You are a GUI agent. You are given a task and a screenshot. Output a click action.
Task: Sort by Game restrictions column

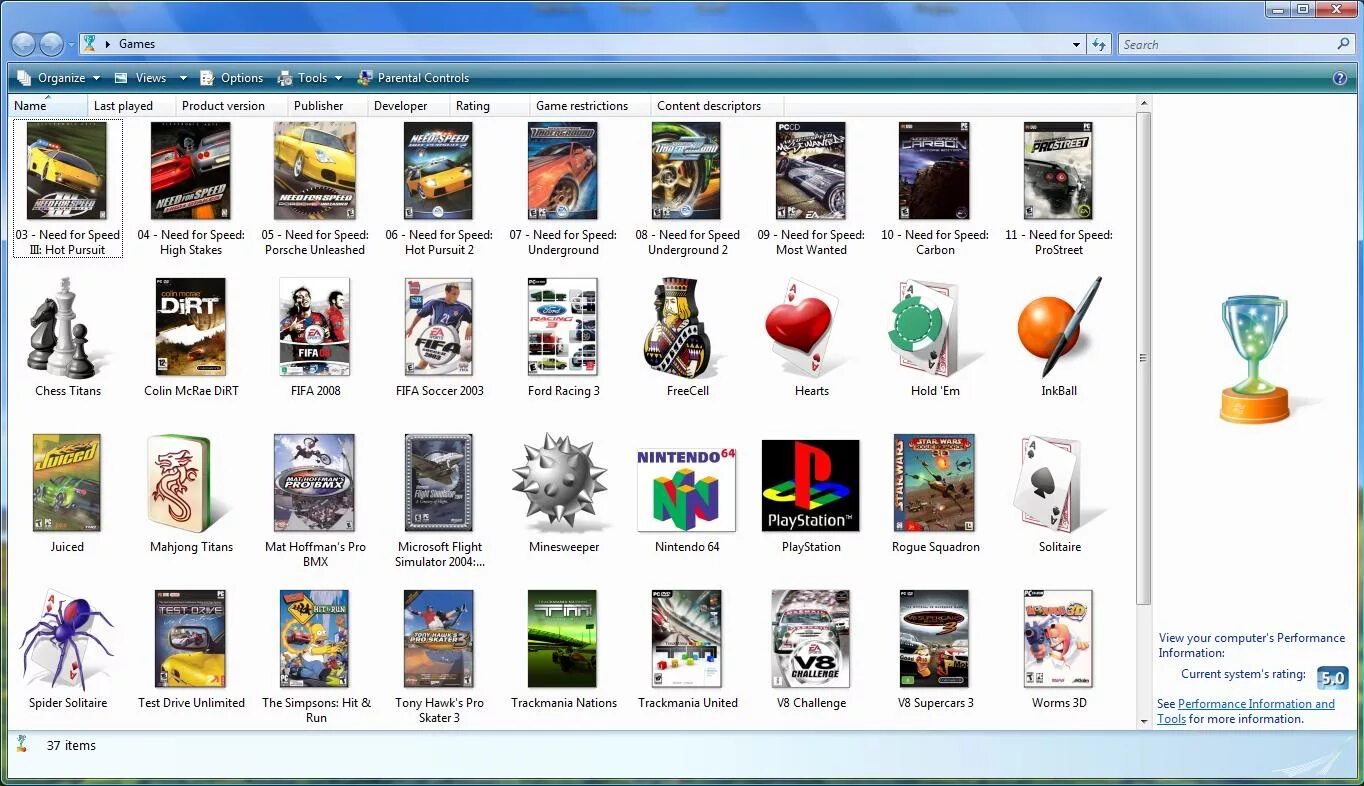point(589,105)
